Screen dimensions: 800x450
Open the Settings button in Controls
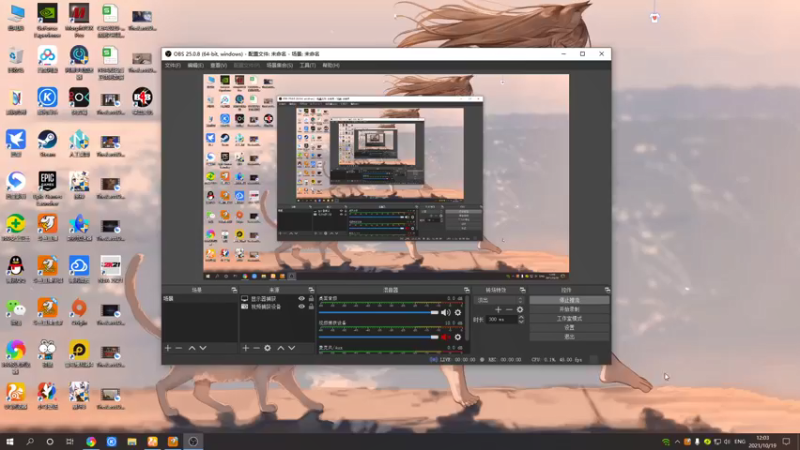(569, 328)
